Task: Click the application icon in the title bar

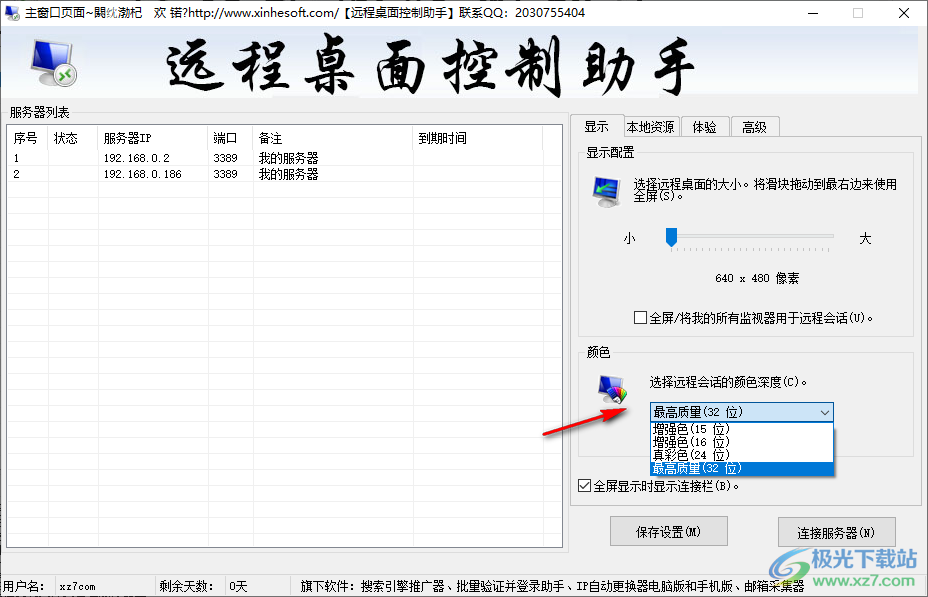Action: (11, 12)
